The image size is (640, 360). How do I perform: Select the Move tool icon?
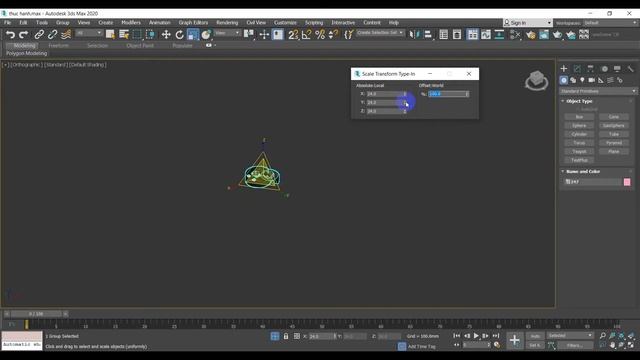coord(166,35)
